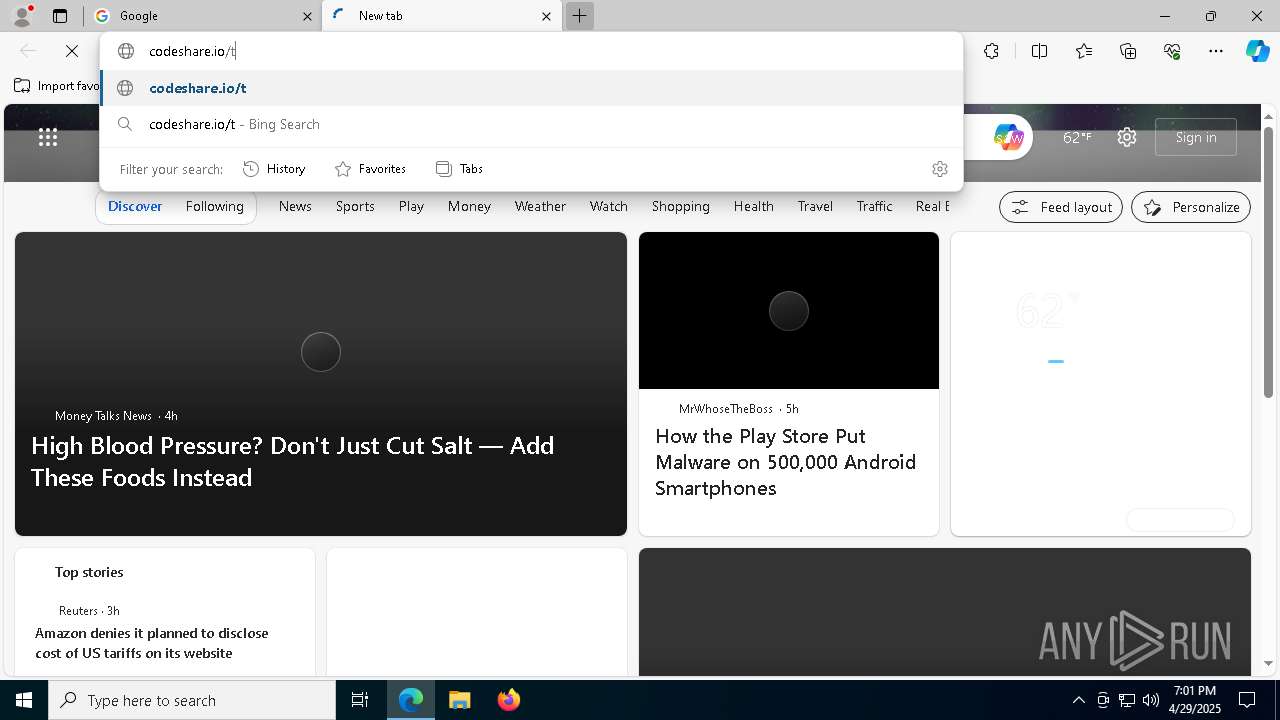Open the Shopping category
The width and height of the screenshot is (1280, 720).
680,206
